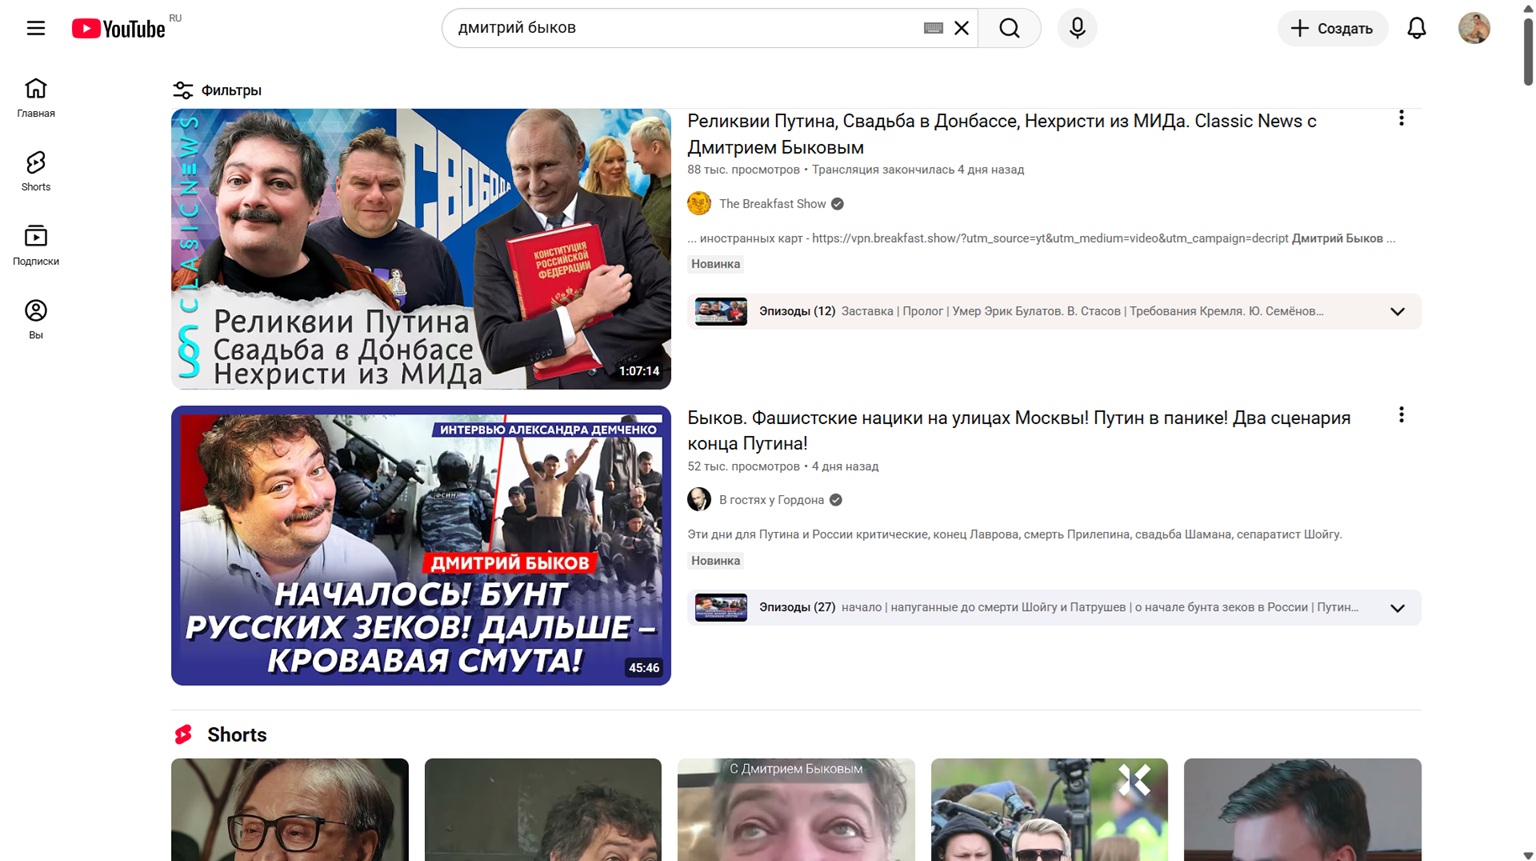Open more options for Gordon interview video
Screen dimensions: 1536x861
(1401, 415)
